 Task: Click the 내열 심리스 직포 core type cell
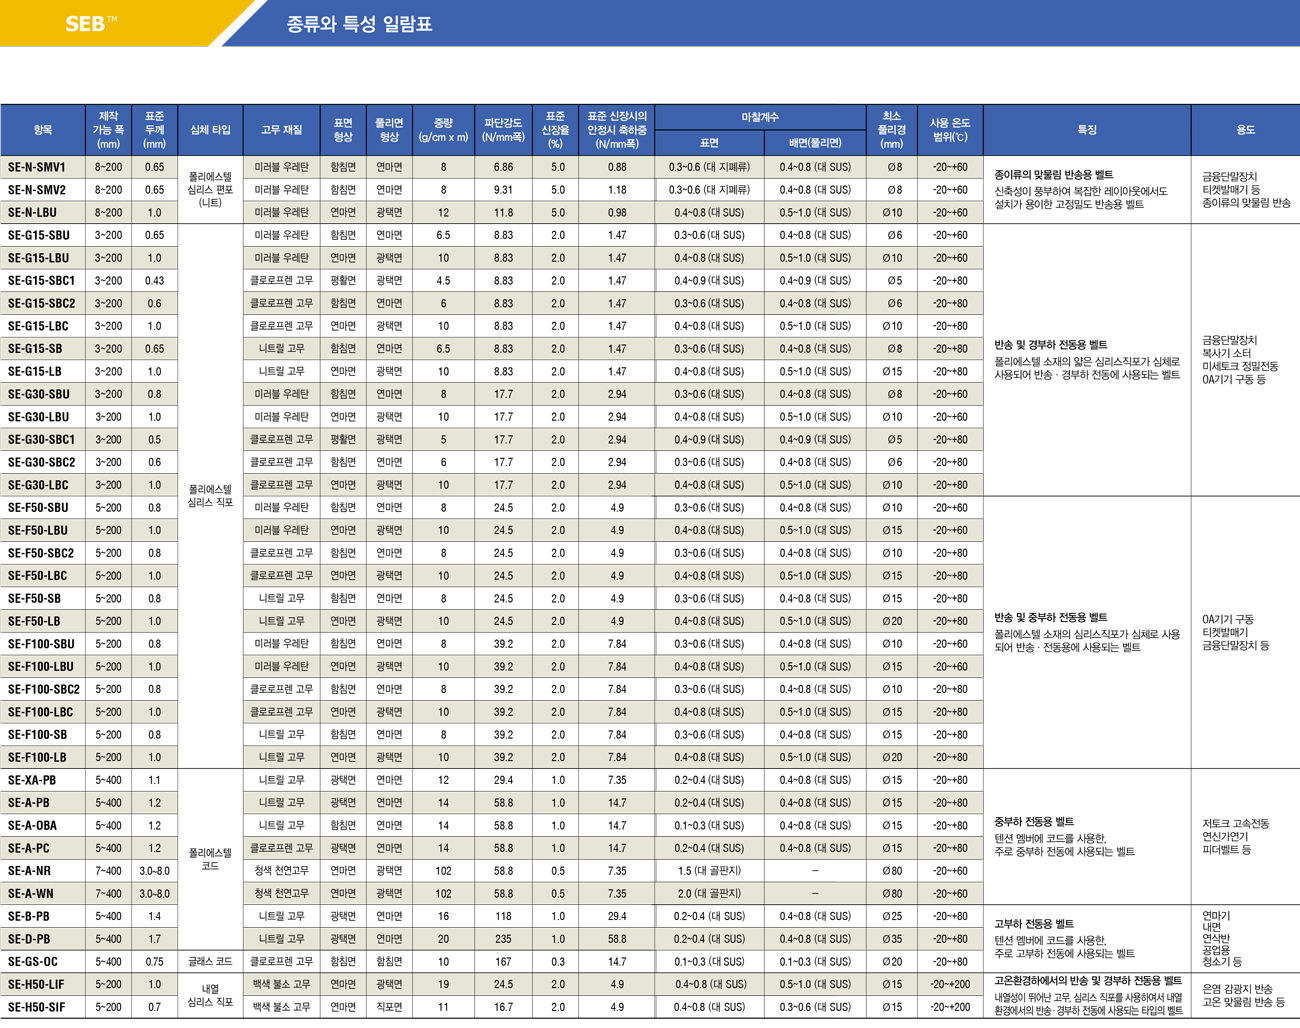click(210, 995)
